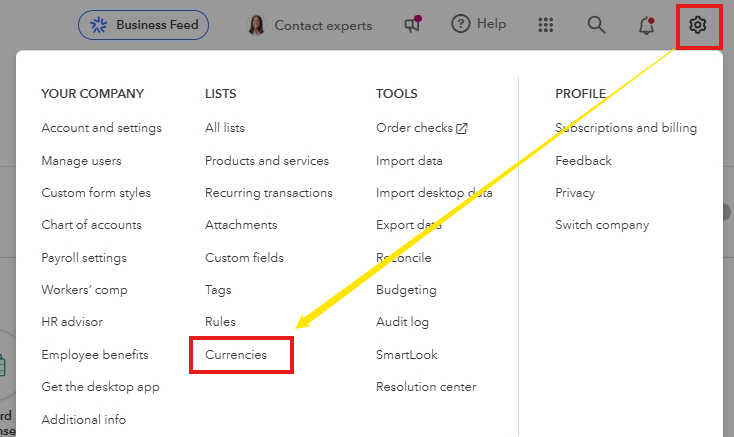The width and height of the screenshot is (734, 437).
Task: Open Subscriptions and billing
Action: [626, 128]
